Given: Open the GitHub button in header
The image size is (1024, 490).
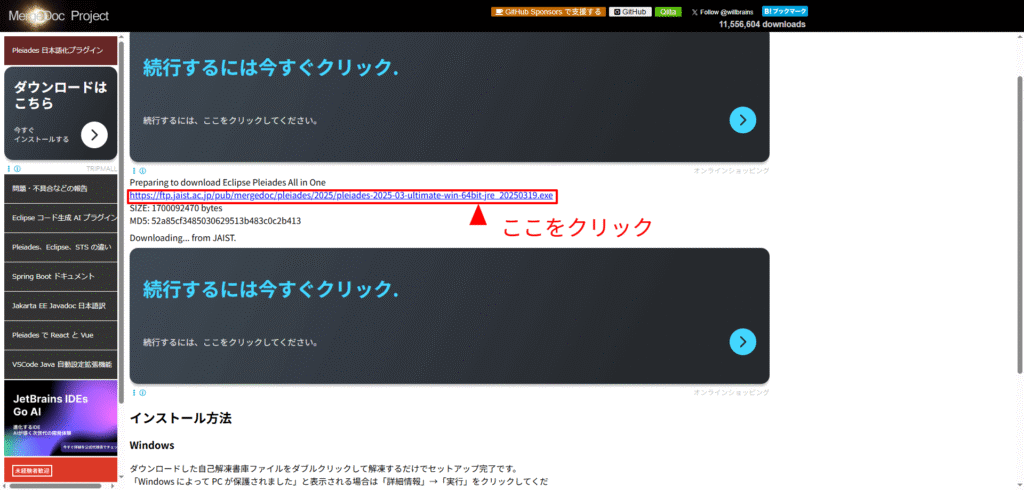Looking at the screenshot, I should (x=632, y=12).
